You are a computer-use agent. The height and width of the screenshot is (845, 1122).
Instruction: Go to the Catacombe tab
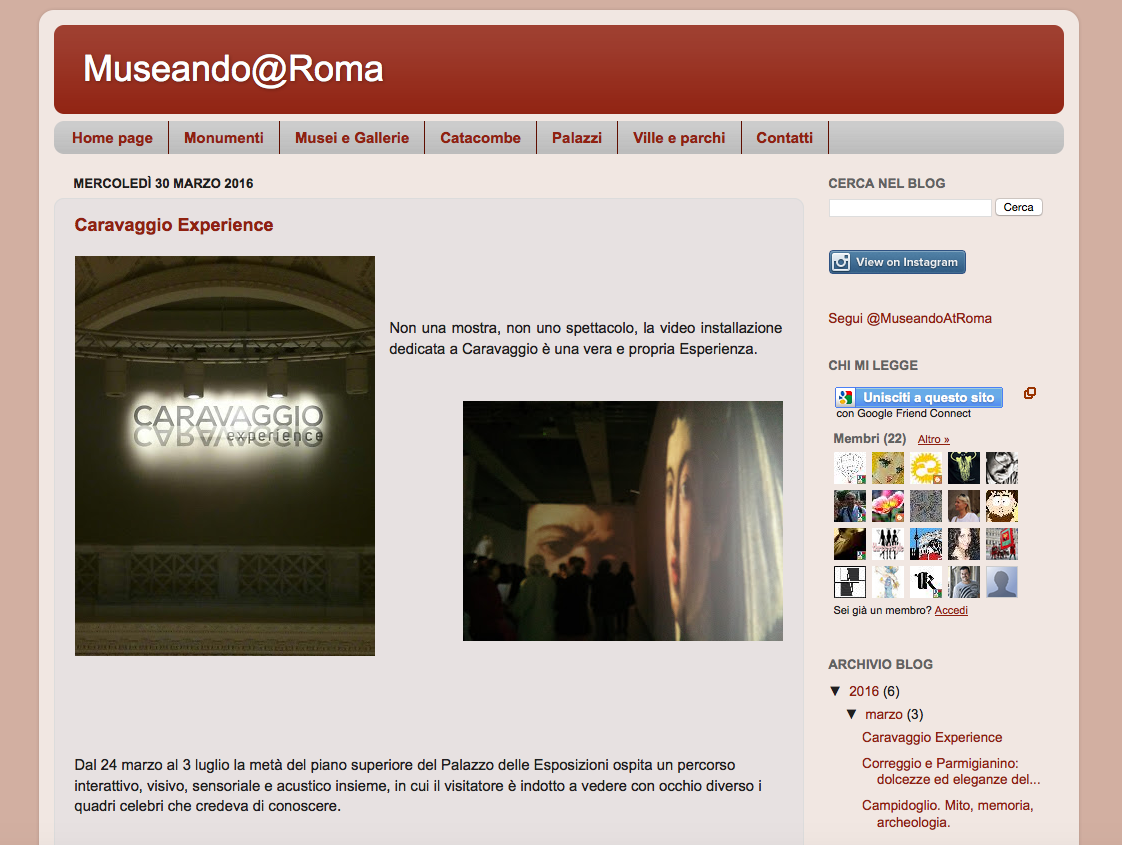[x=480, y=138]
